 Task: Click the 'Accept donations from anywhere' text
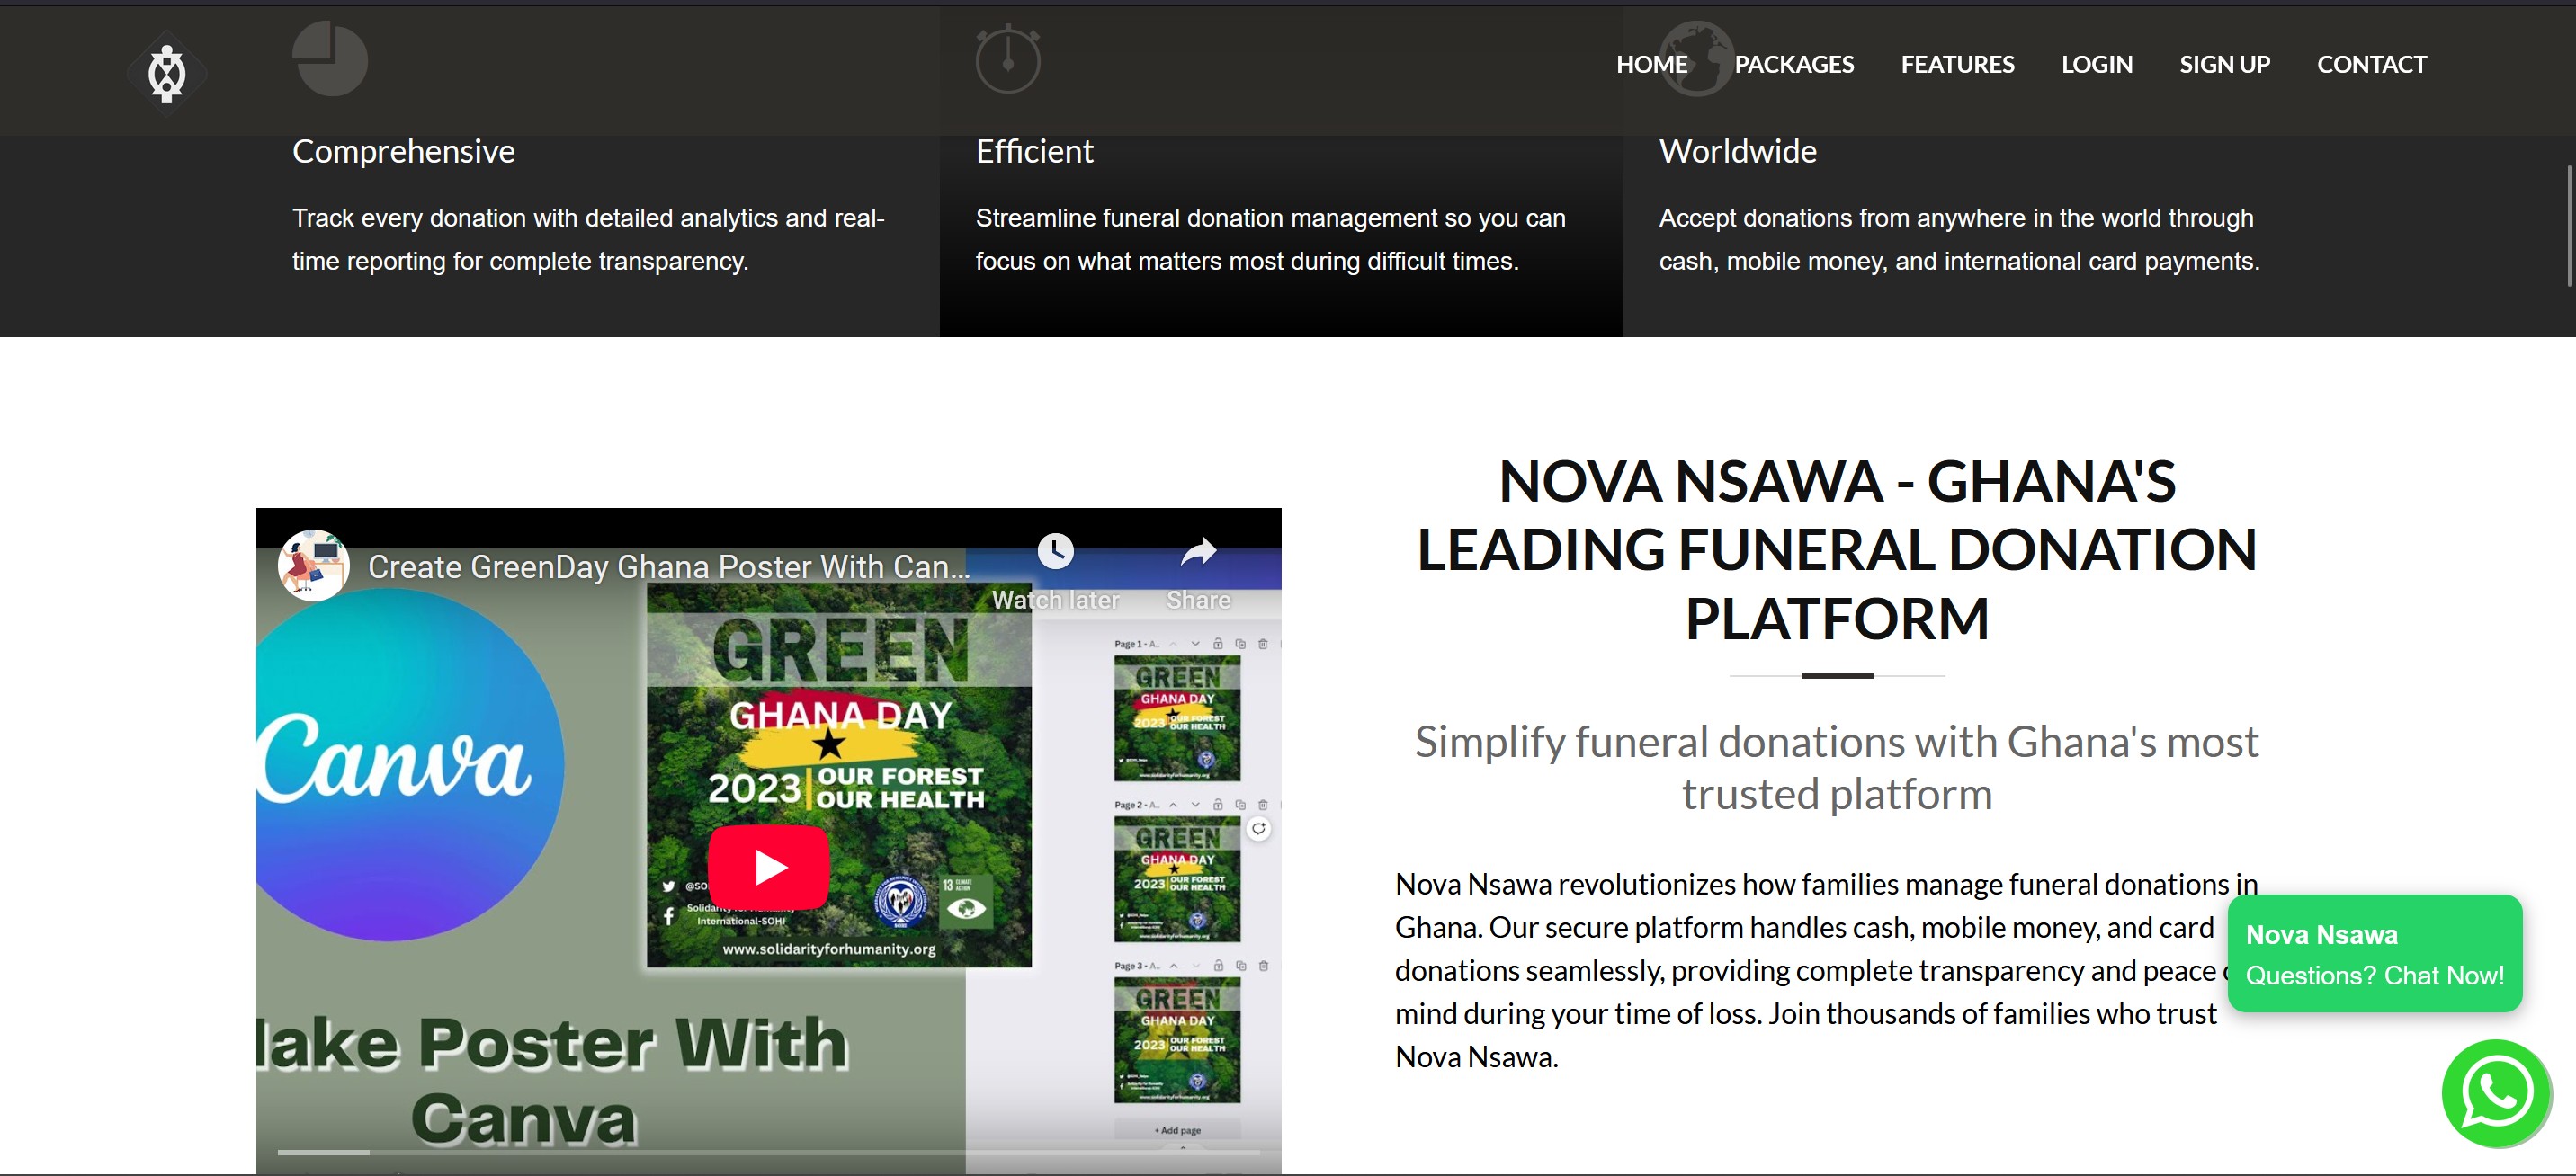point(1958,239)
